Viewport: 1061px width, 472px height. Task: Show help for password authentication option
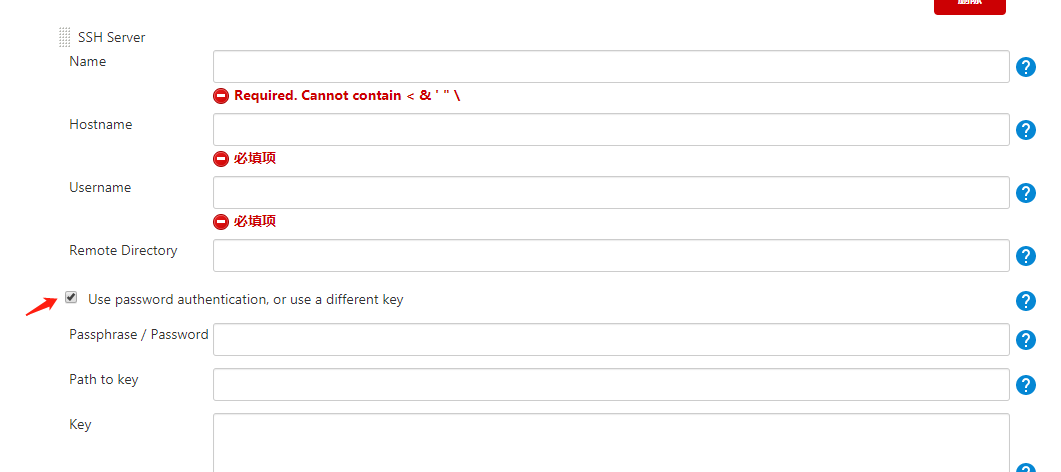pos(1025,301)
